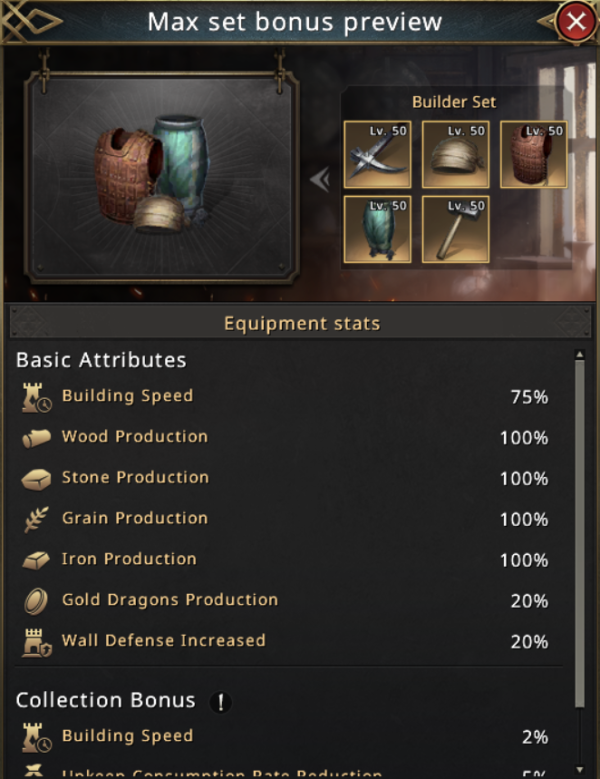600x779 pixels.
Task: Click the Collection Bonus Building Speed row
Action: tap(290, 737)
